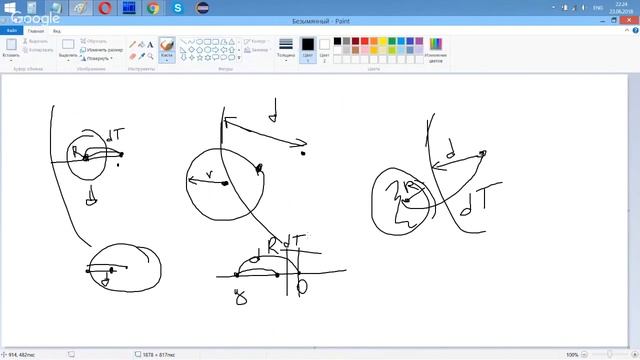
Task: Click the zoom out minus button
Action: pos(584,355)
